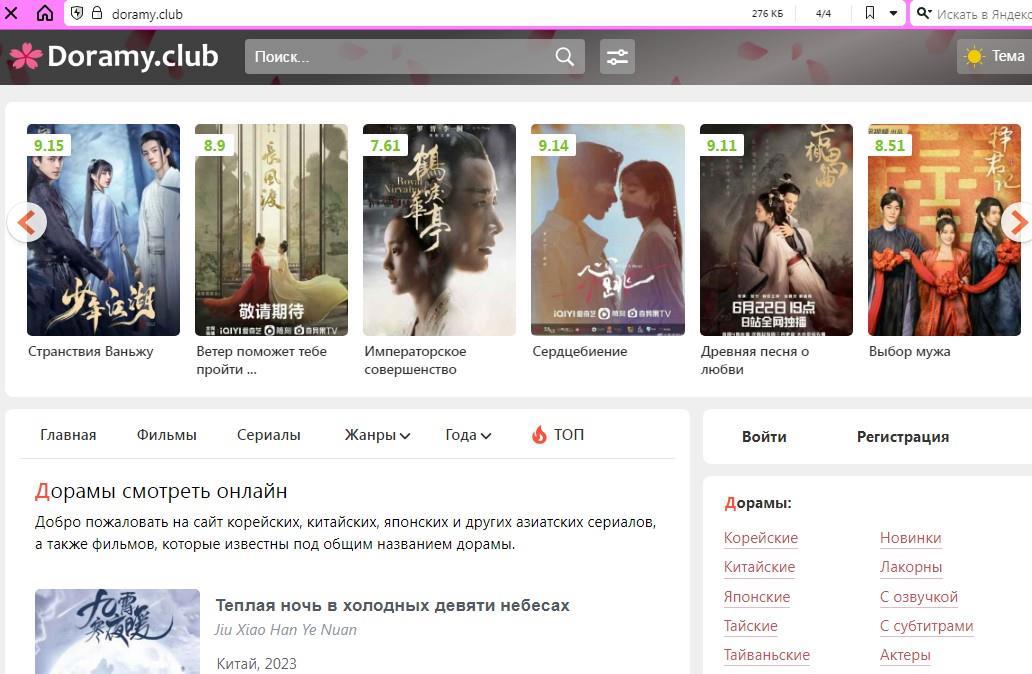
Task: Expand the Года dropdown menu
Action: point(468,435)
